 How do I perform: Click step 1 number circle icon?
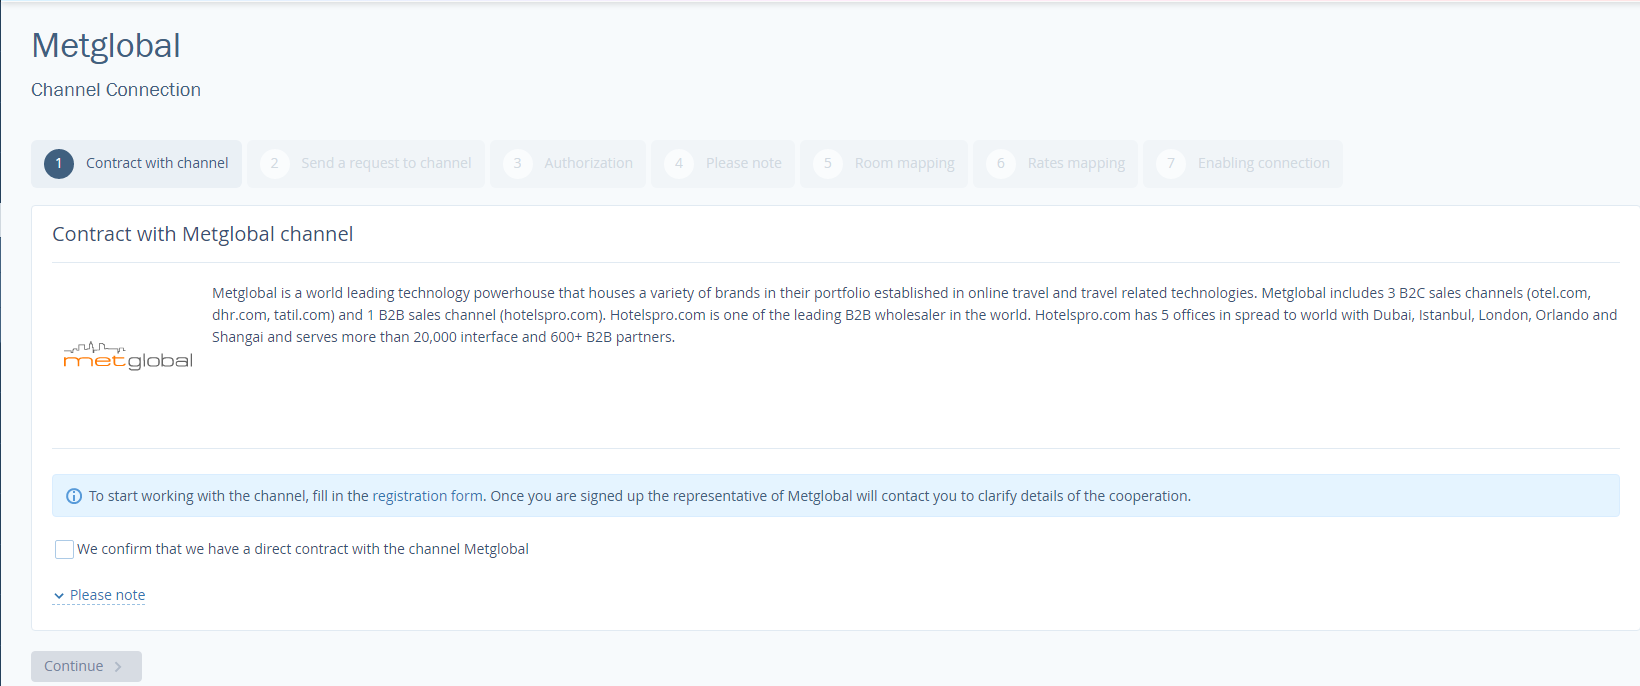coord(59,163)
